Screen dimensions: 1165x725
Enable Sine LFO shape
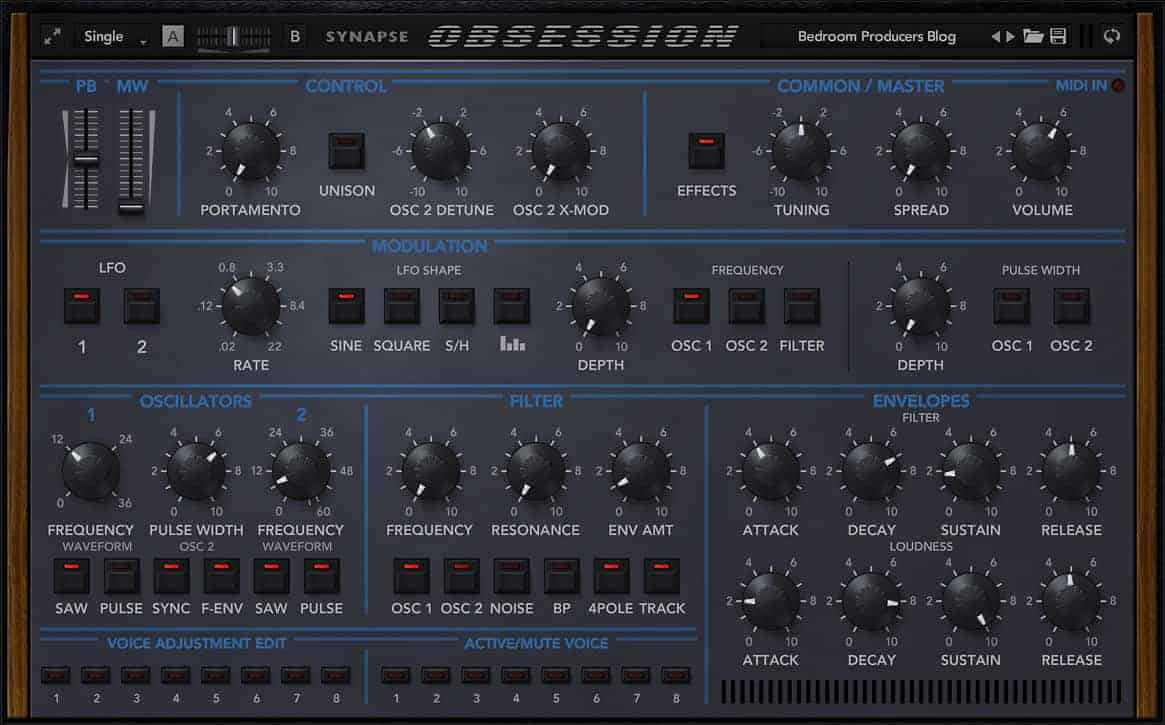point(346,306)
